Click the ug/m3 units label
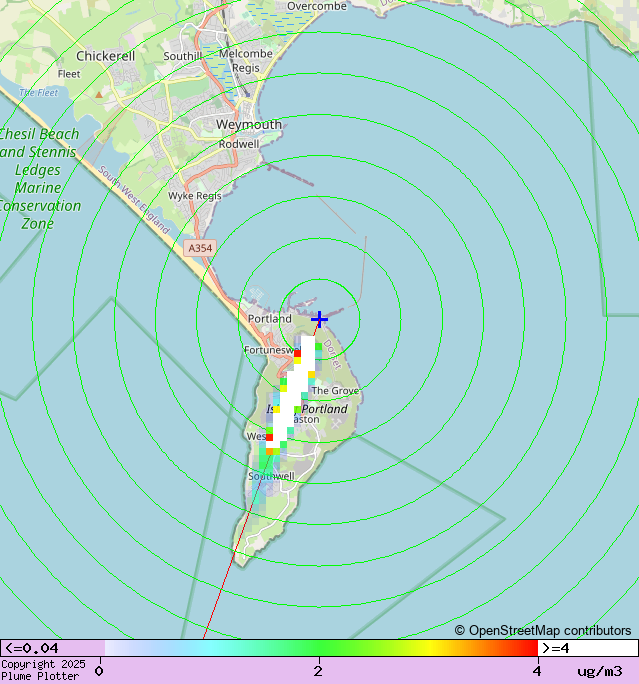Image resolution: width=639 pixels, height=684 pixels. tap(600, 671)
